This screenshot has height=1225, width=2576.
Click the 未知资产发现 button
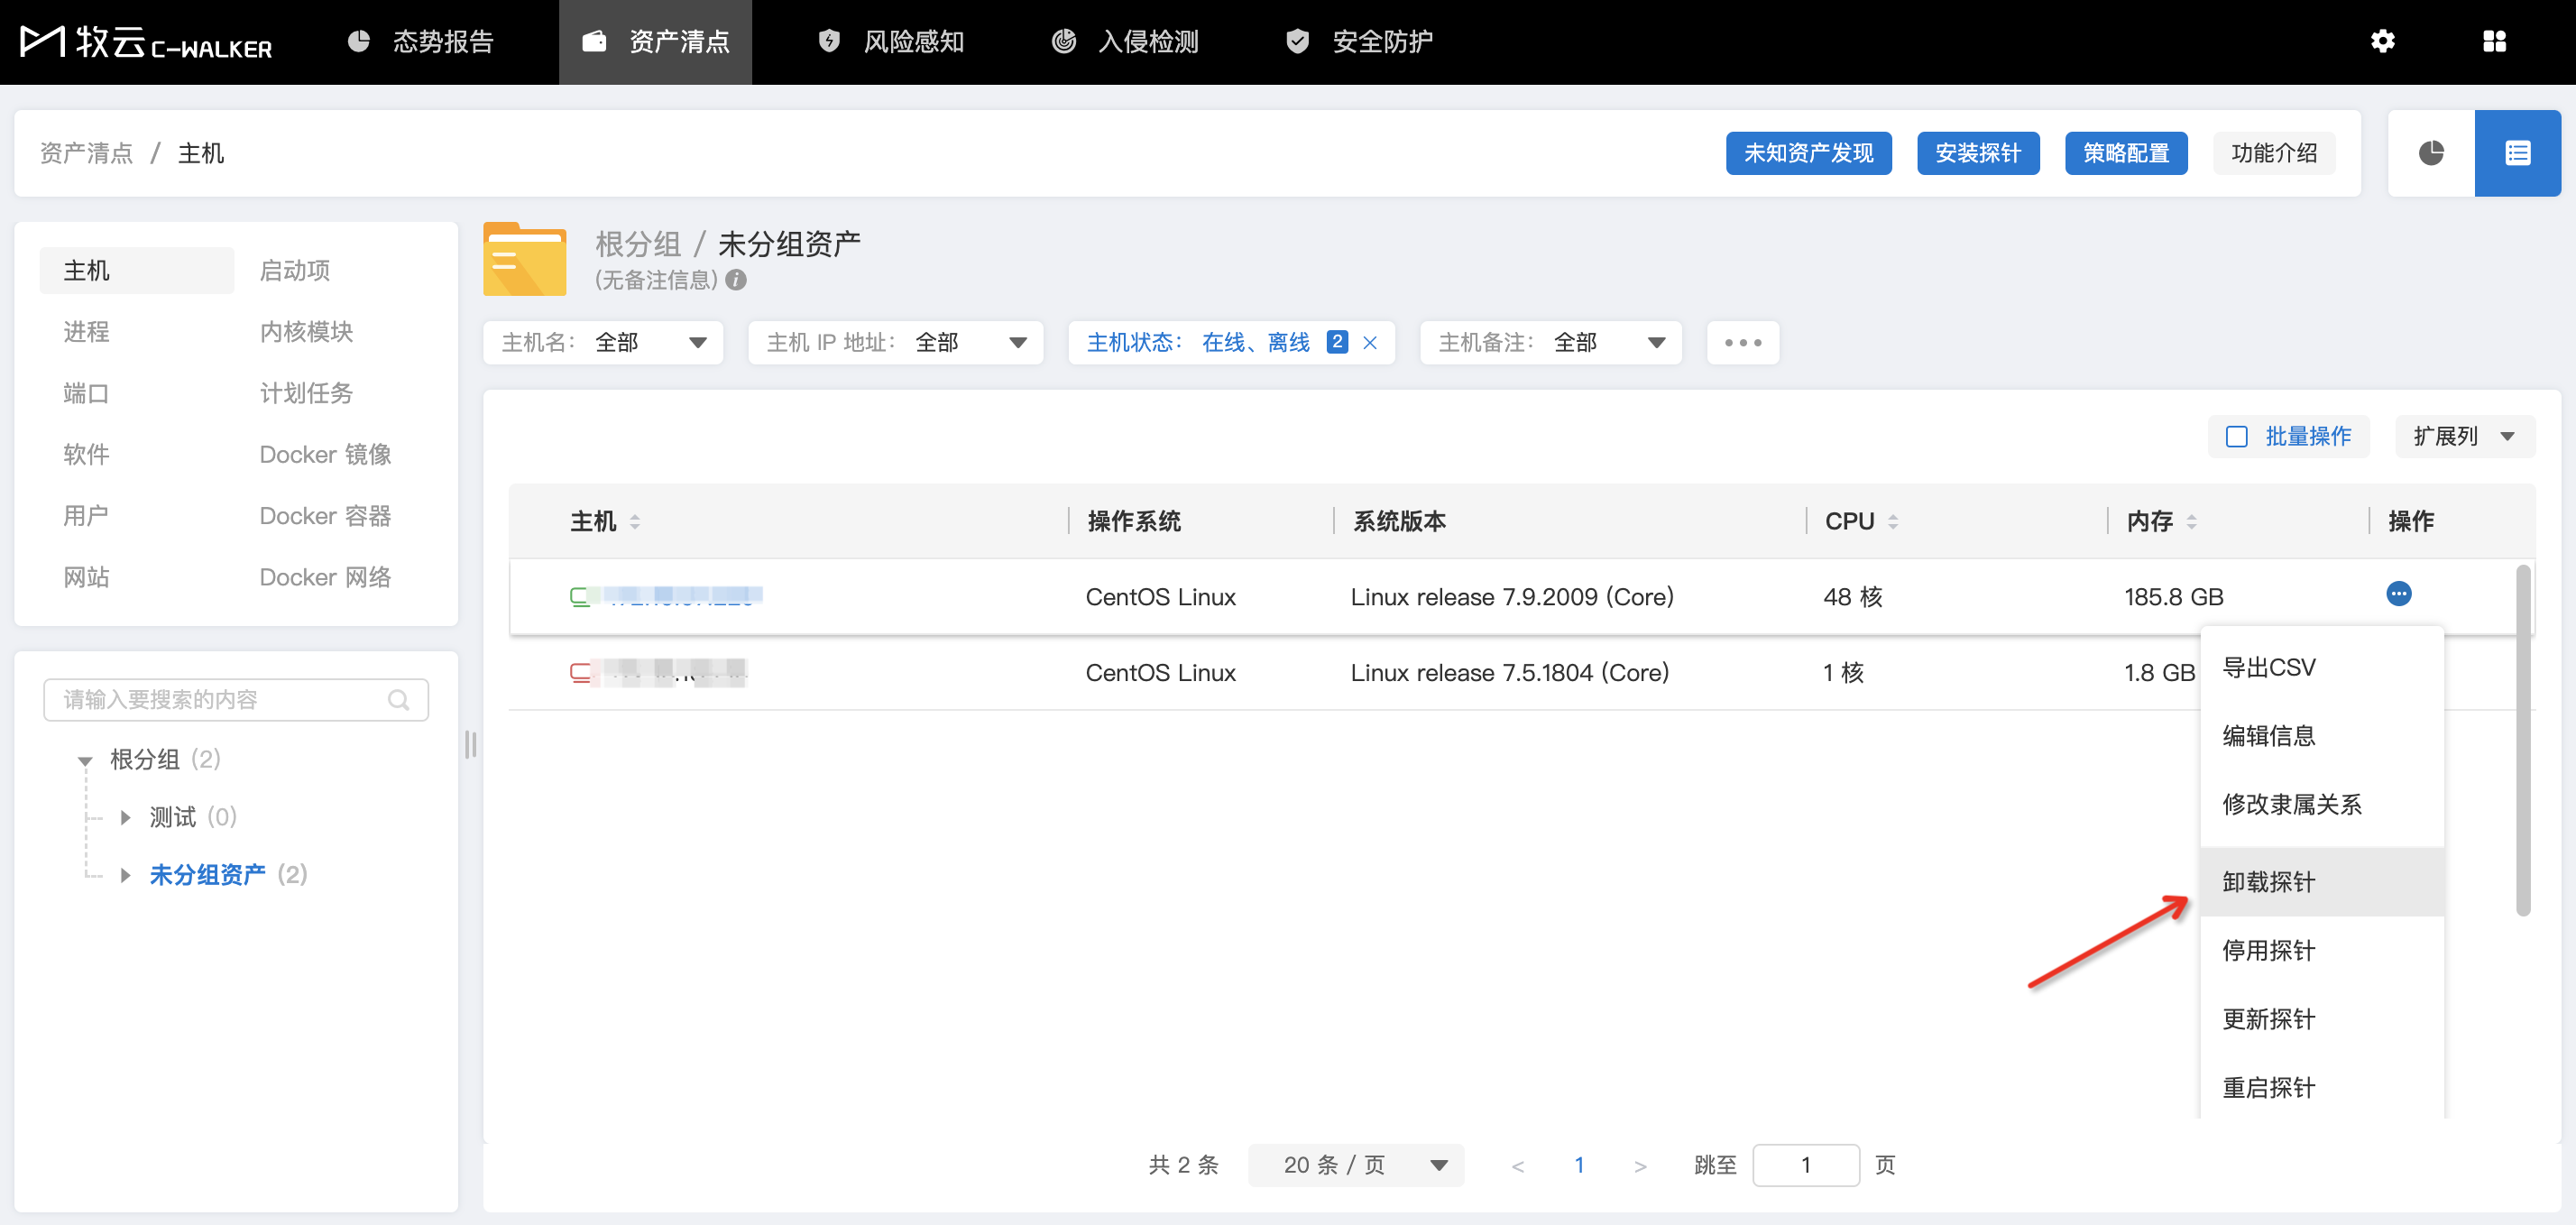tap(1808, 153)
